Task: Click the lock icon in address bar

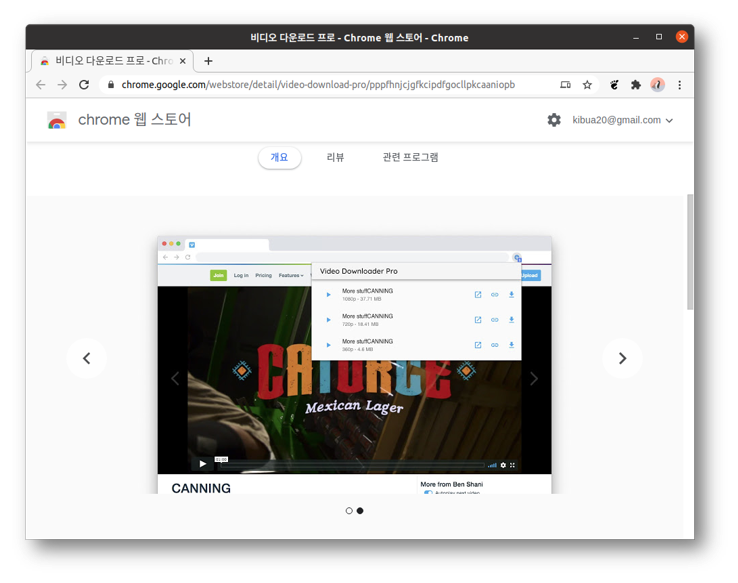Action: 111,85
